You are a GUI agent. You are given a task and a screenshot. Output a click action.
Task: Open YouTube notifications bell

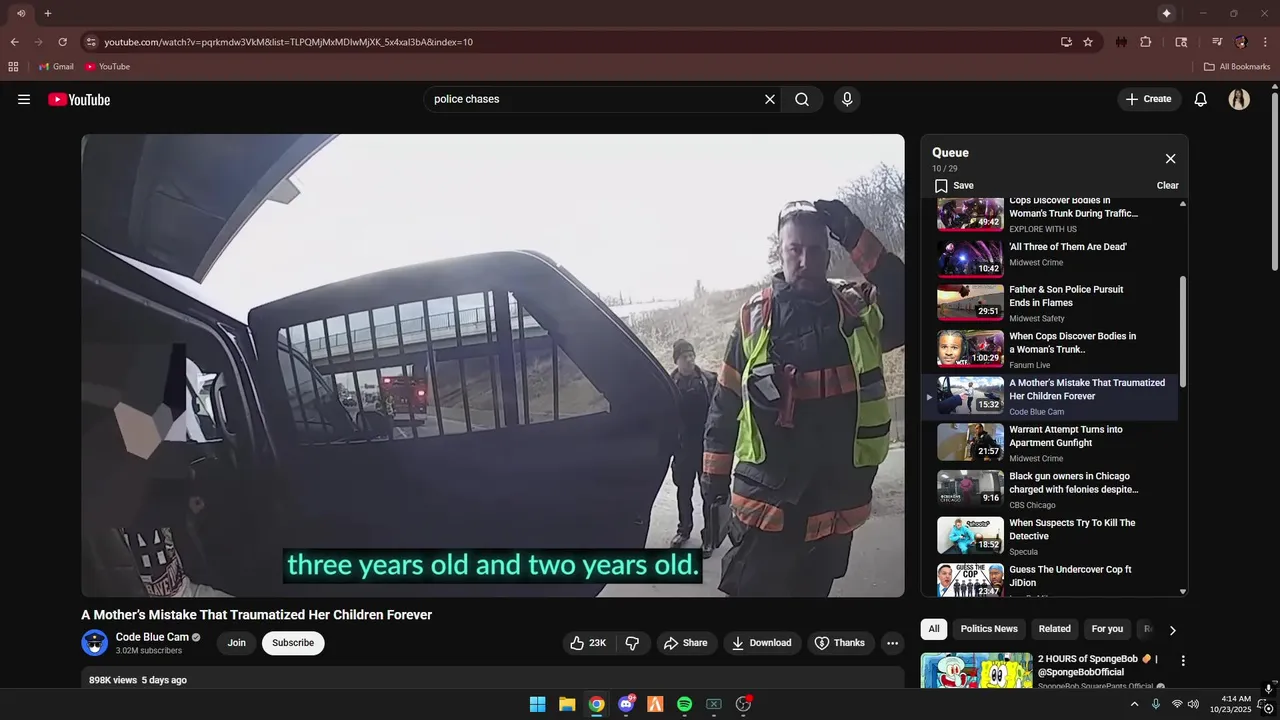[1201, 99]
